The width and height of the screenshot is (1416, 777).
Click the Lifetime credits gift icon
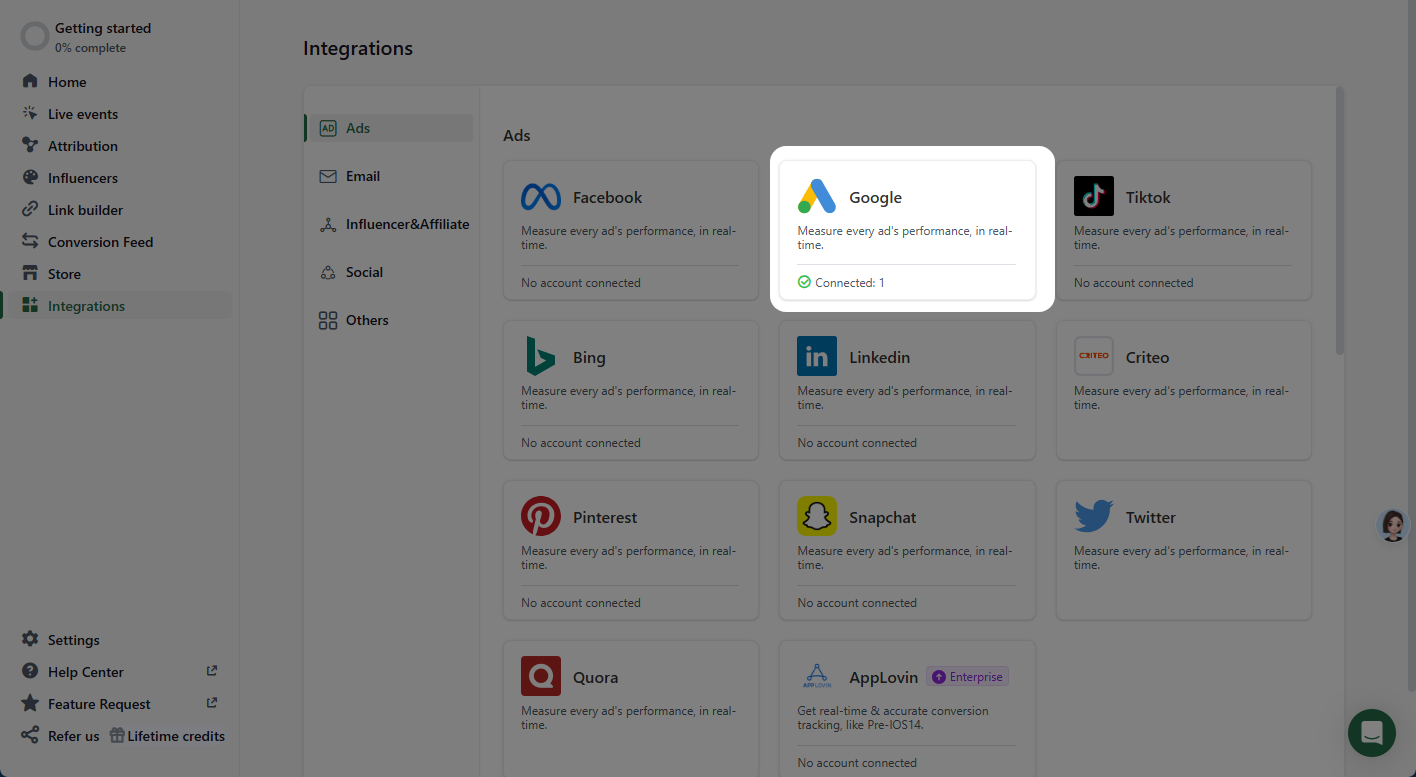[117, 735]
